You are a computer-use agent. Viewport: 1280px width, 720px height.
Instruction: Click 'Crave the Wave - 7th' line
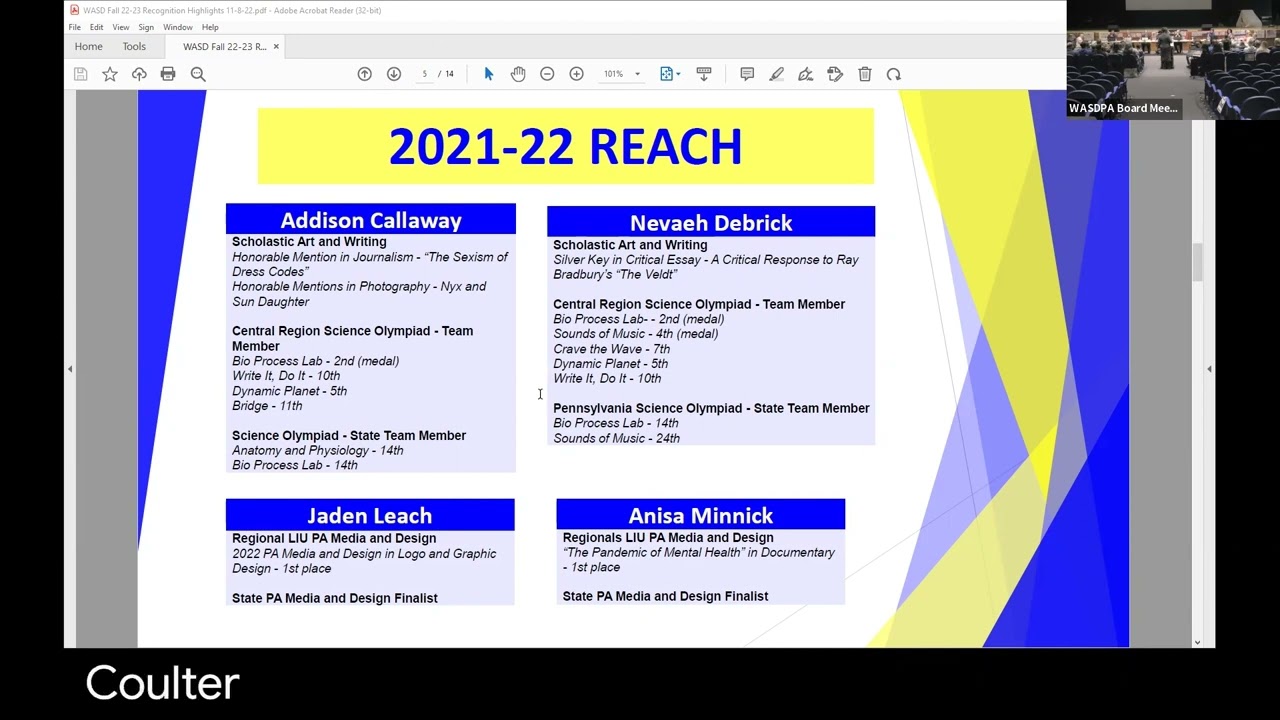(x=612, y=349)
